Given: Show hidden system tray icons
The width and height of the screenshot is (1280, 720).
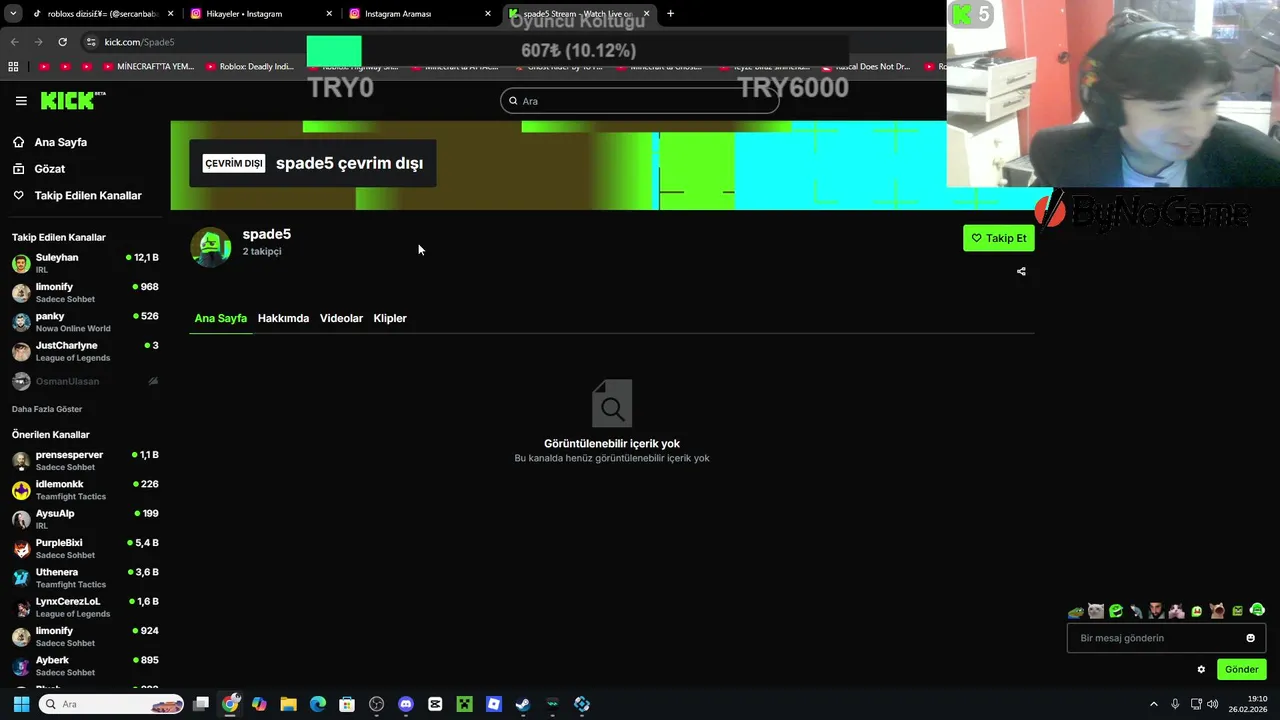Looking at the screenshot, I should tap(1153, 704).
